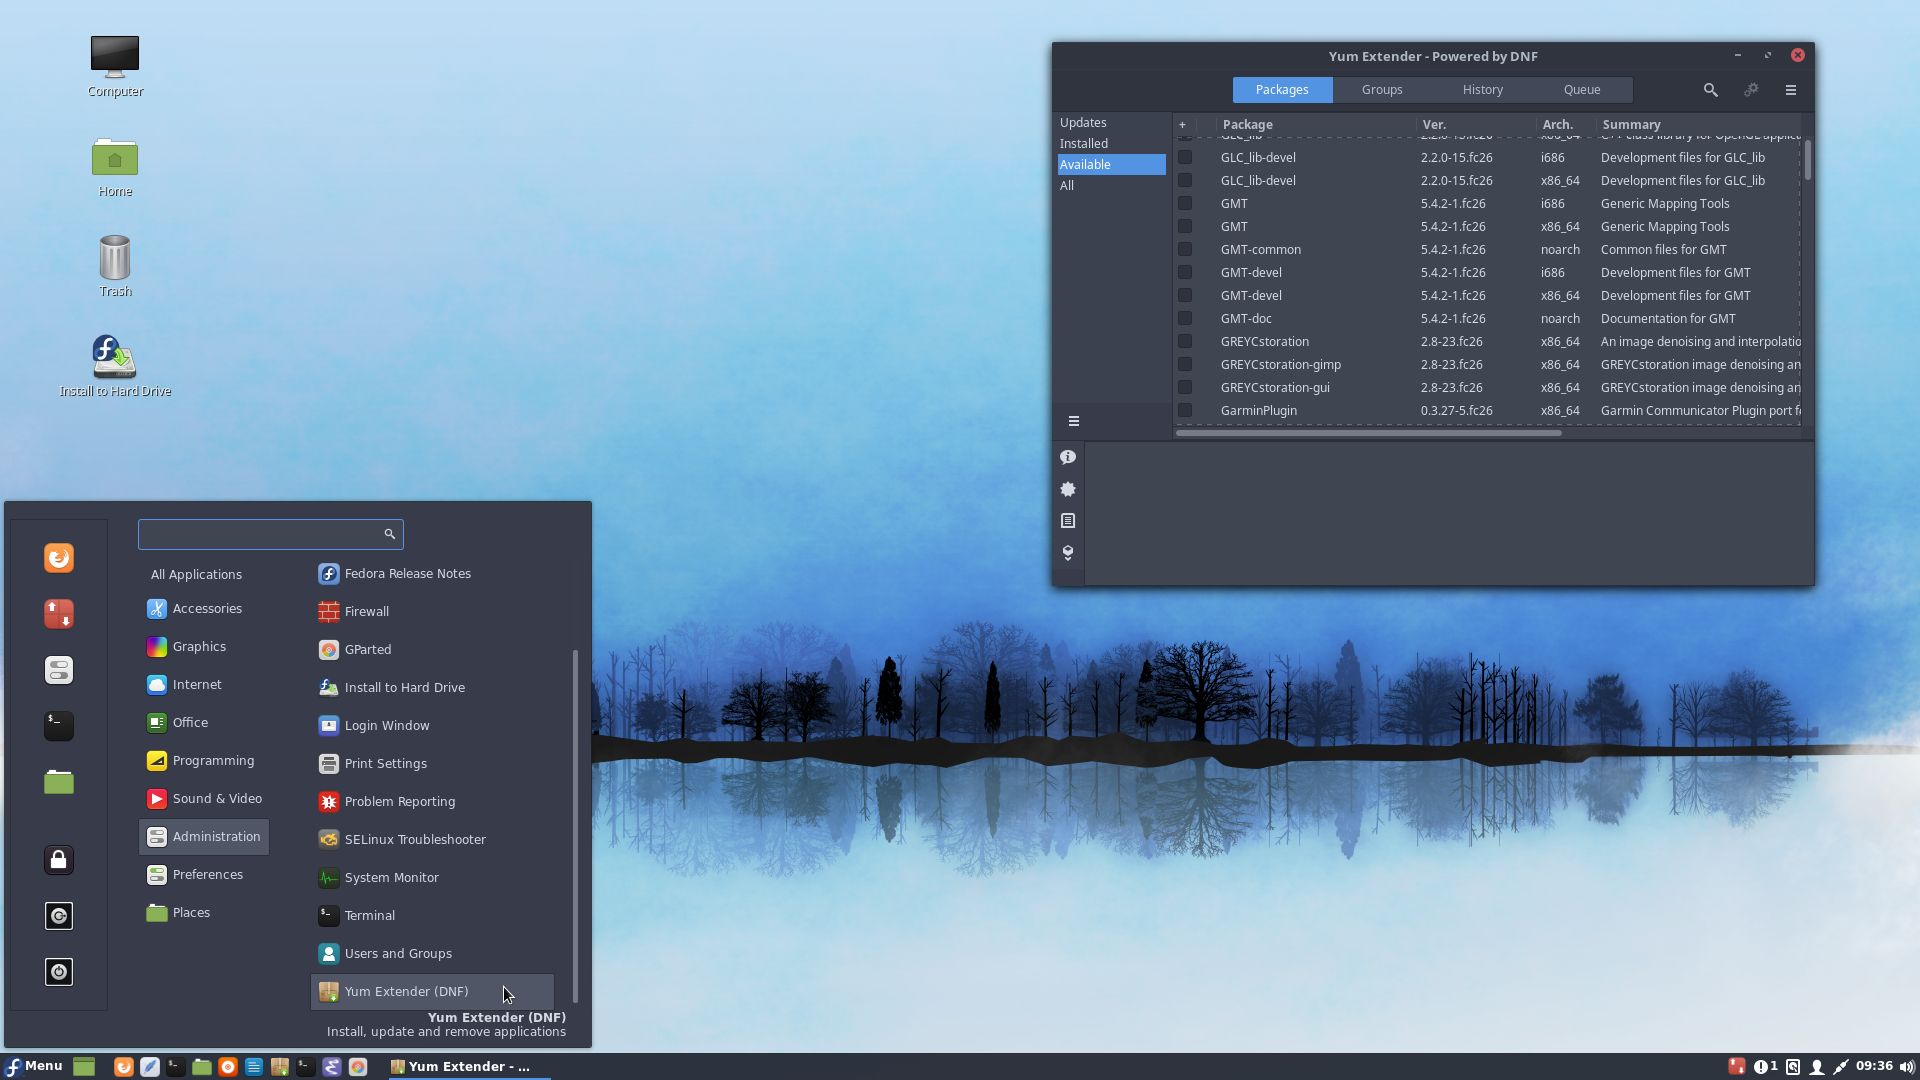
Task: Click the application menu vertical scrollbar
Action: (575, 826)
